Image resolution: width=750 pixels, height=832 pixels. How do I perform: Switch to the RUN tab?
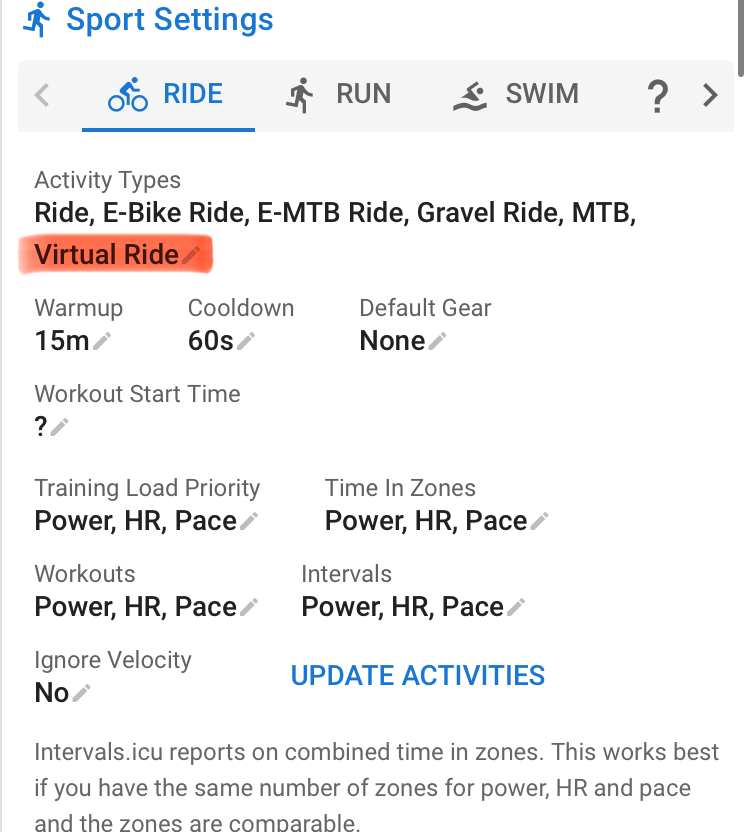click(x=339, y=95)
